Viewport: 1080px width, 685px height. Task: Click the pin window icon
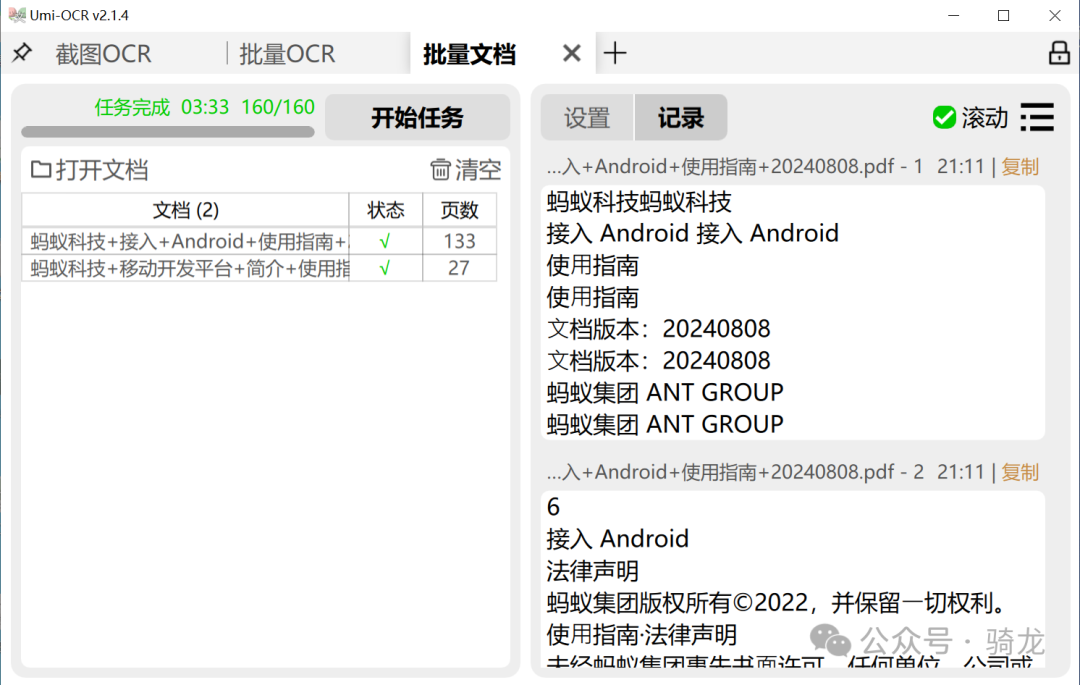click(21, 53)
